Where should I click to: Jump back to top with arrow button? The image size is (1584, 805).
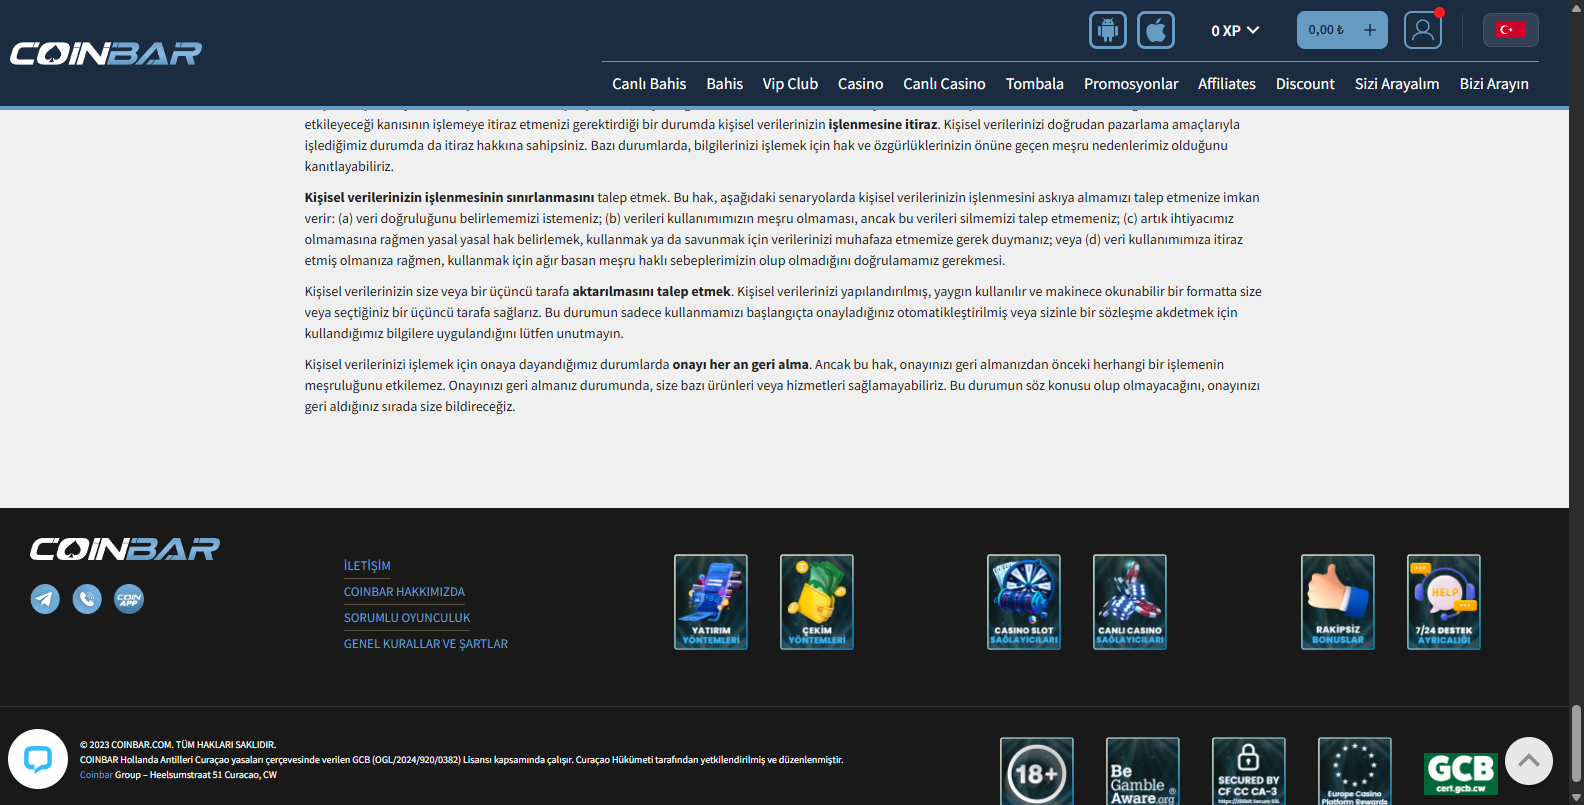[1529, 761]
